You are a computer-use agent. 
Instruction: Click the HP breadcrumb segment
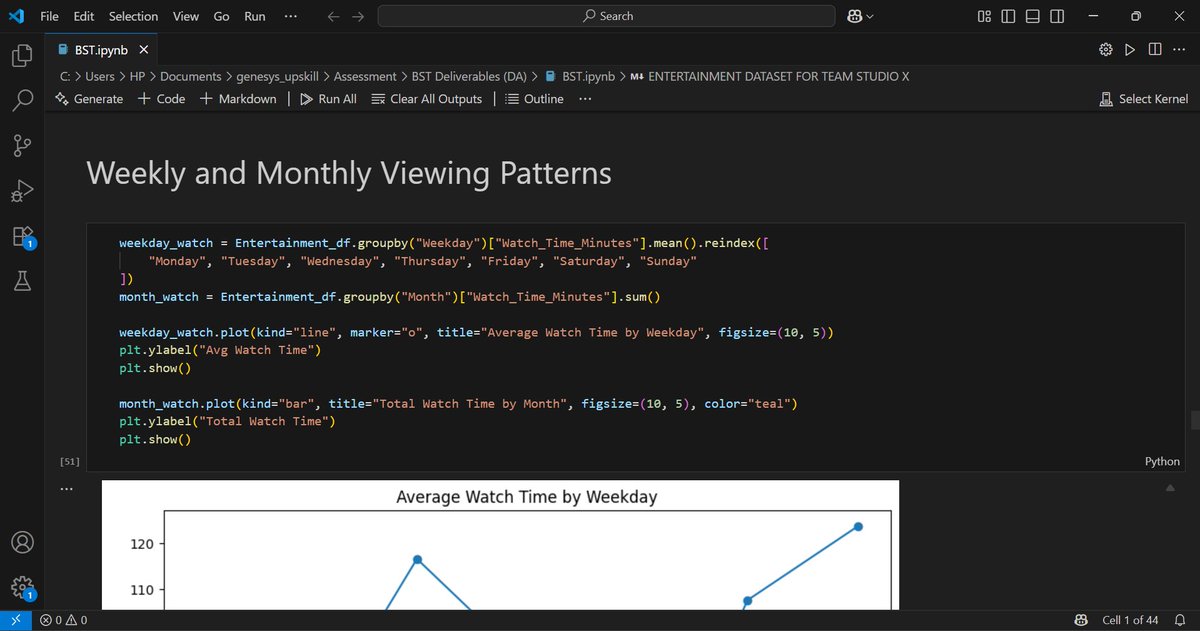click(x=138, y=76)
